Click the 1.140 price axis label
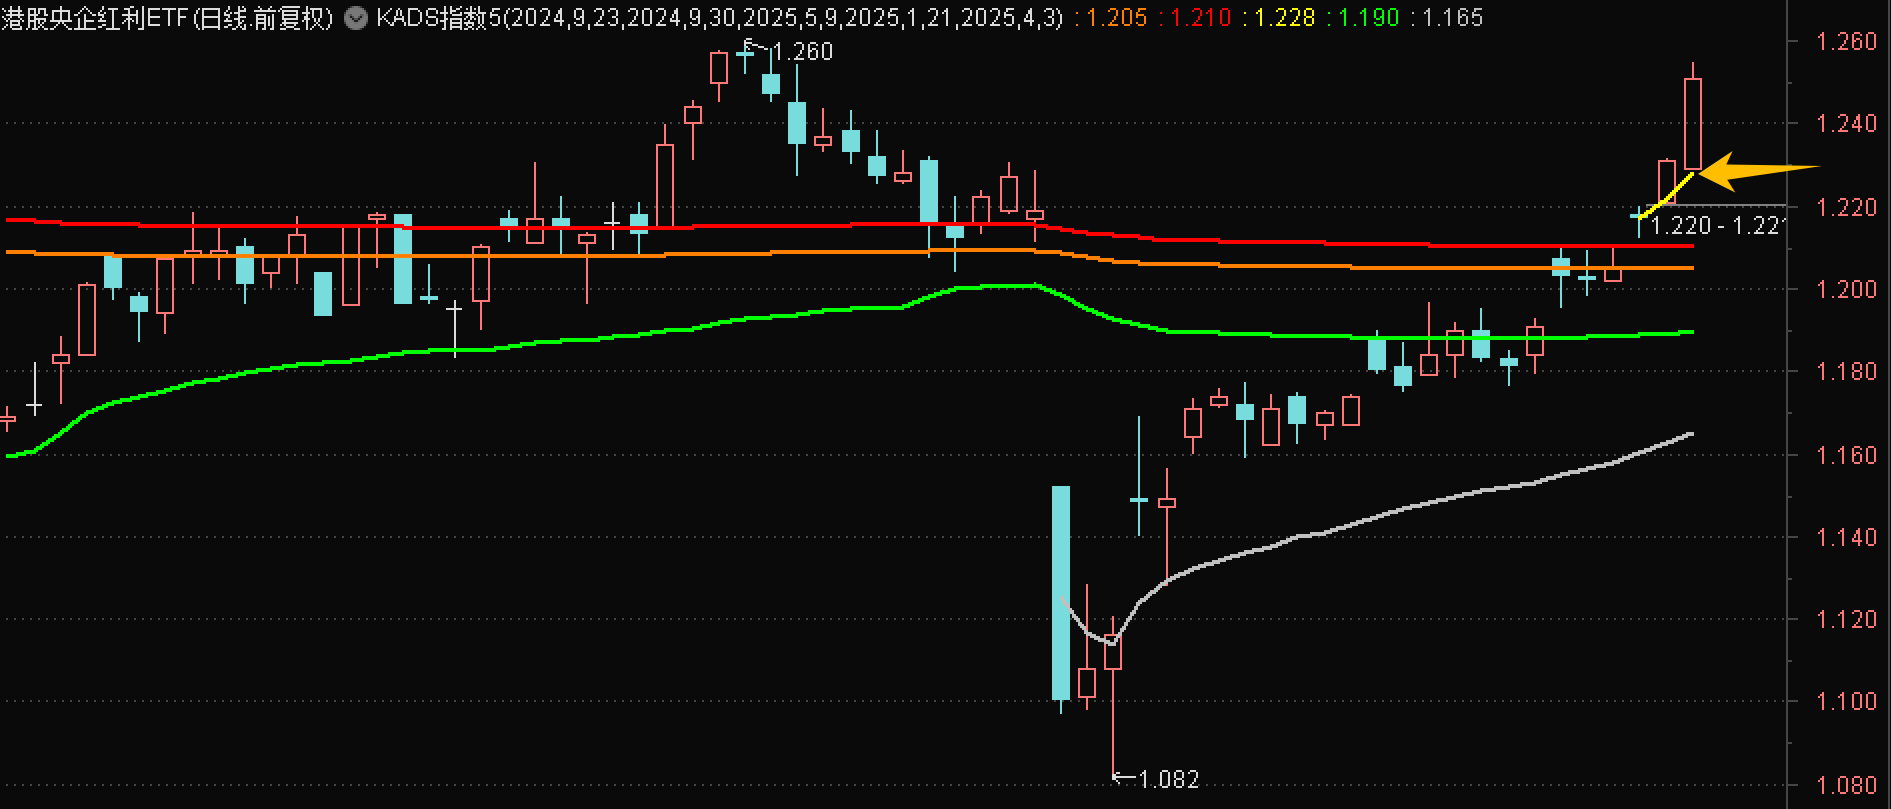 click(x=1848, y=537)
